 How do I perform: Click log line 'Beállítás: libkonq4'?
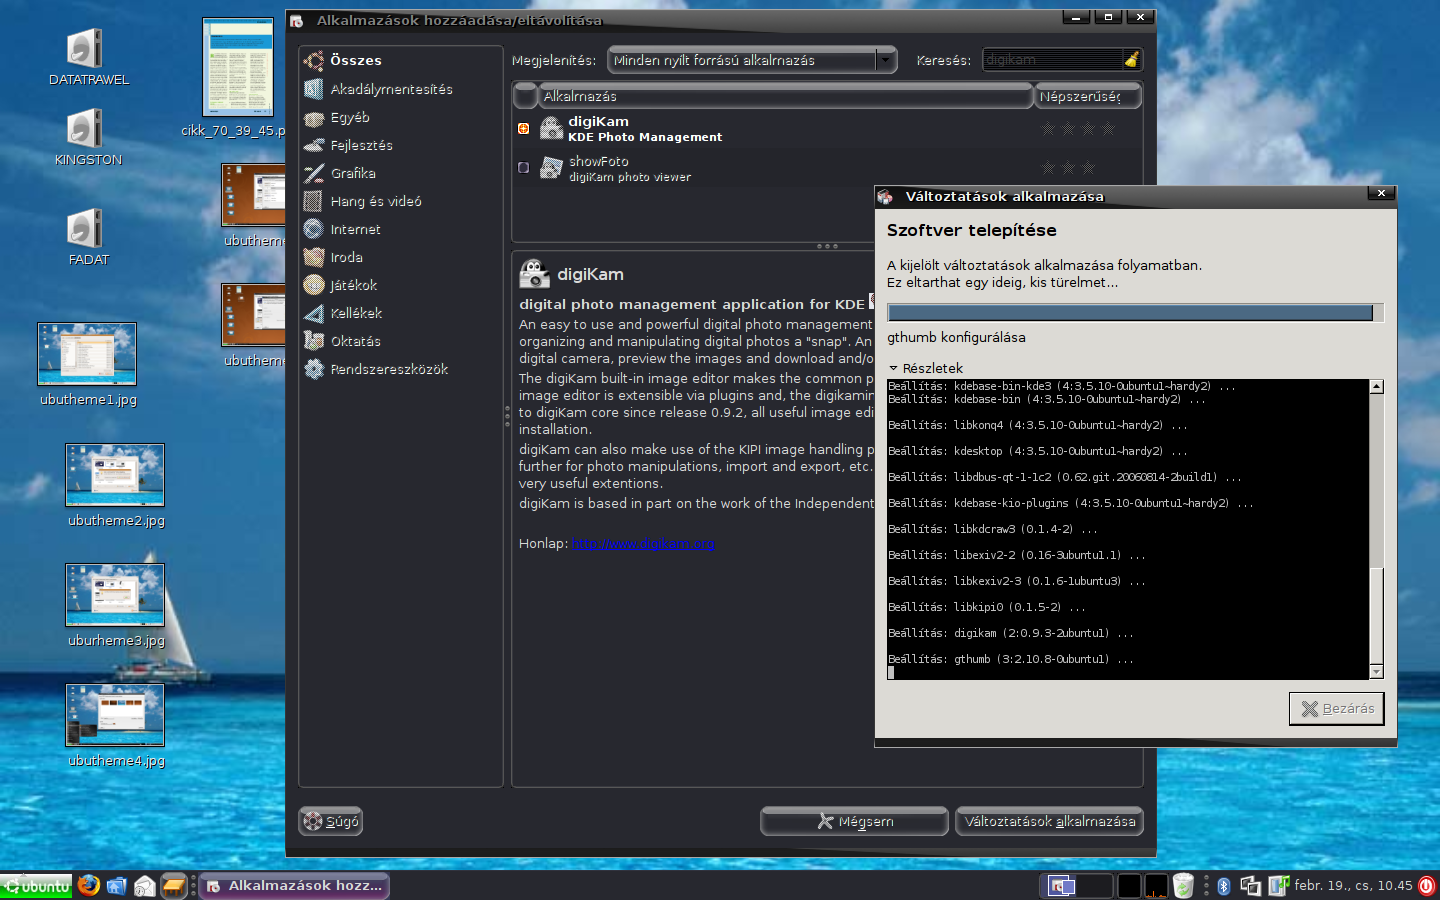point(1038,425)
